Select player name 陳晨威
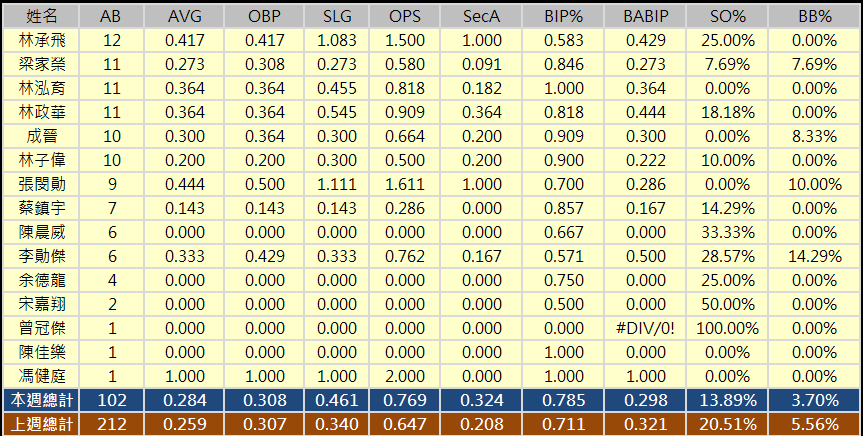 tap(42, 232)
